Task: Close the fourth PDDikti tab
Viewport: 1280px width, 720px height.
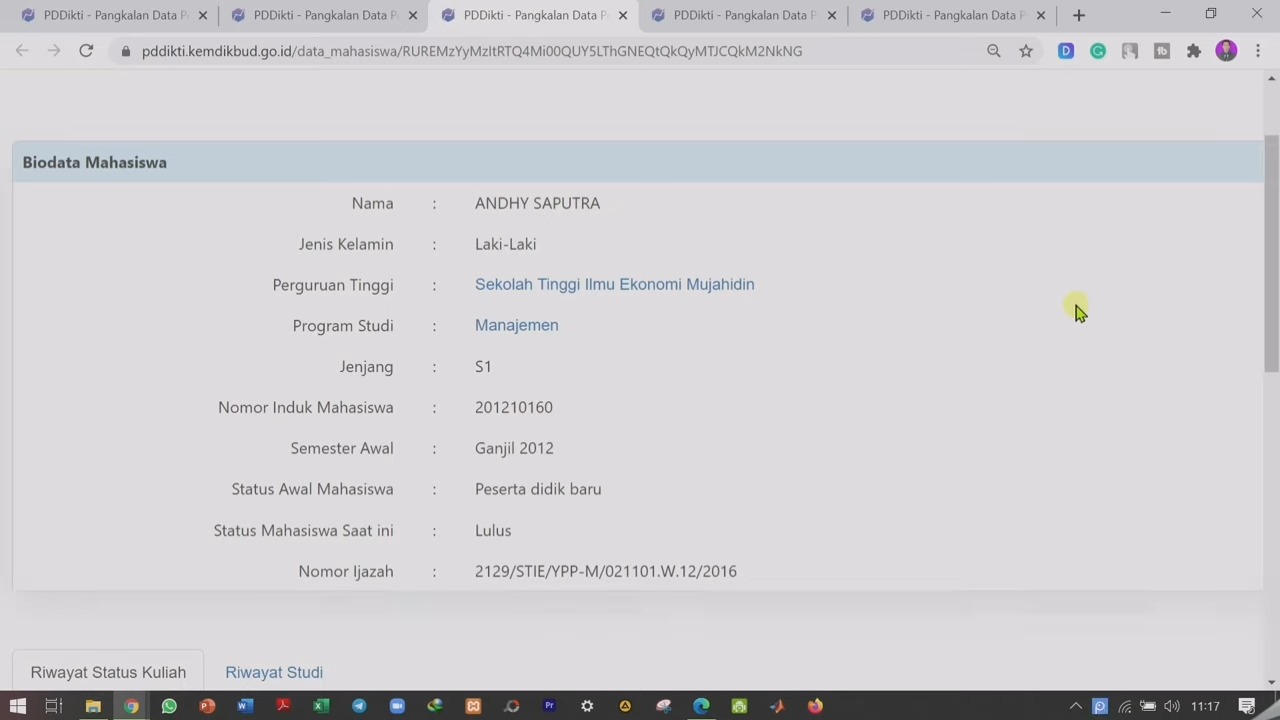Action: tap(831, 15)
